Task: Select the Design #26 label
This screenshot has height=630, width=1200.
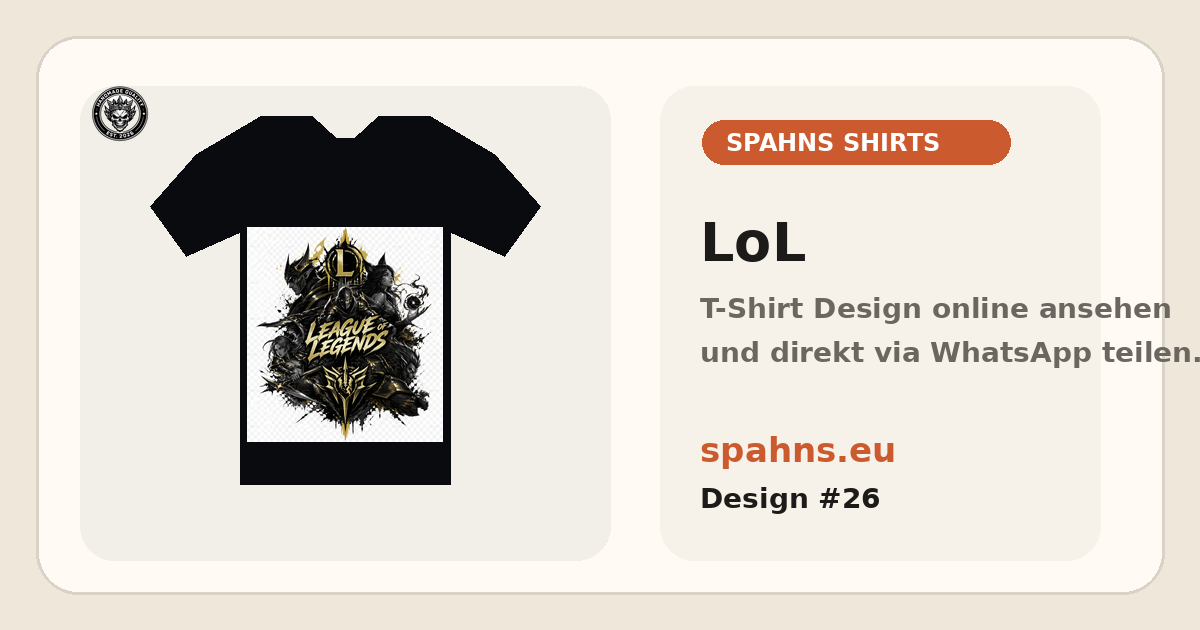Action: tap(790, 499)
